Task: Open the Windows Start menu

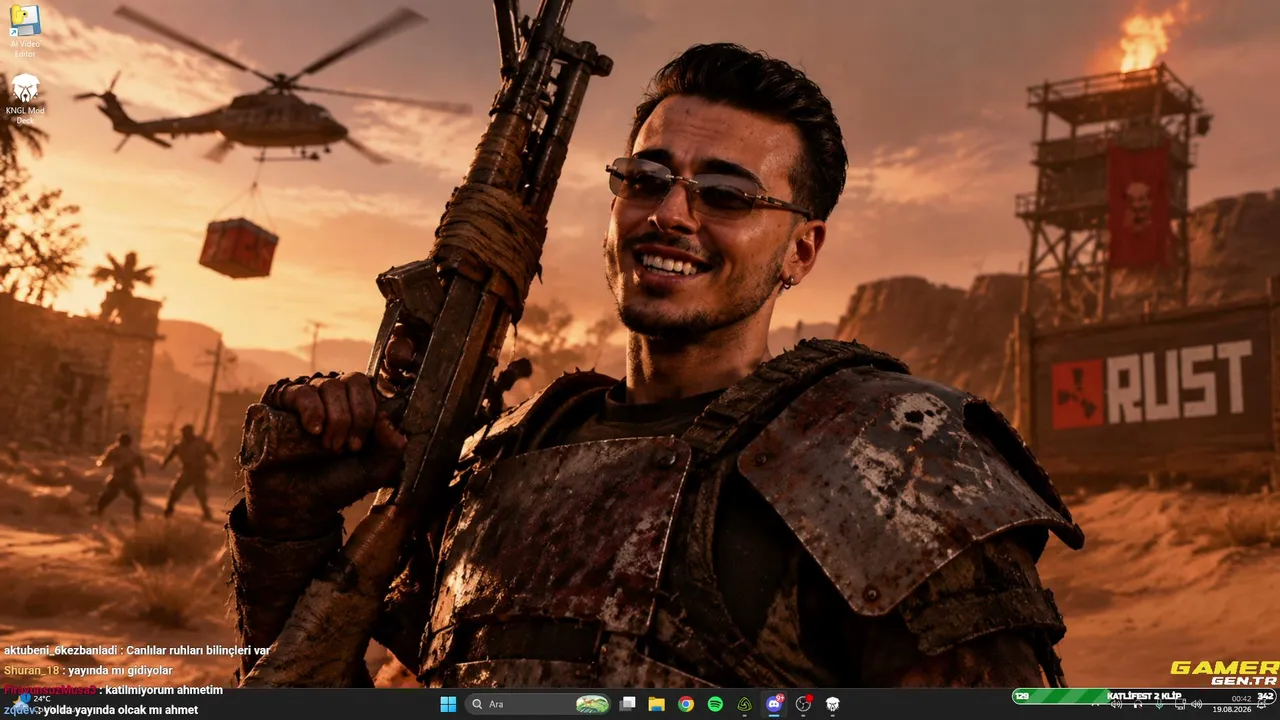Action: click(448, 704)
